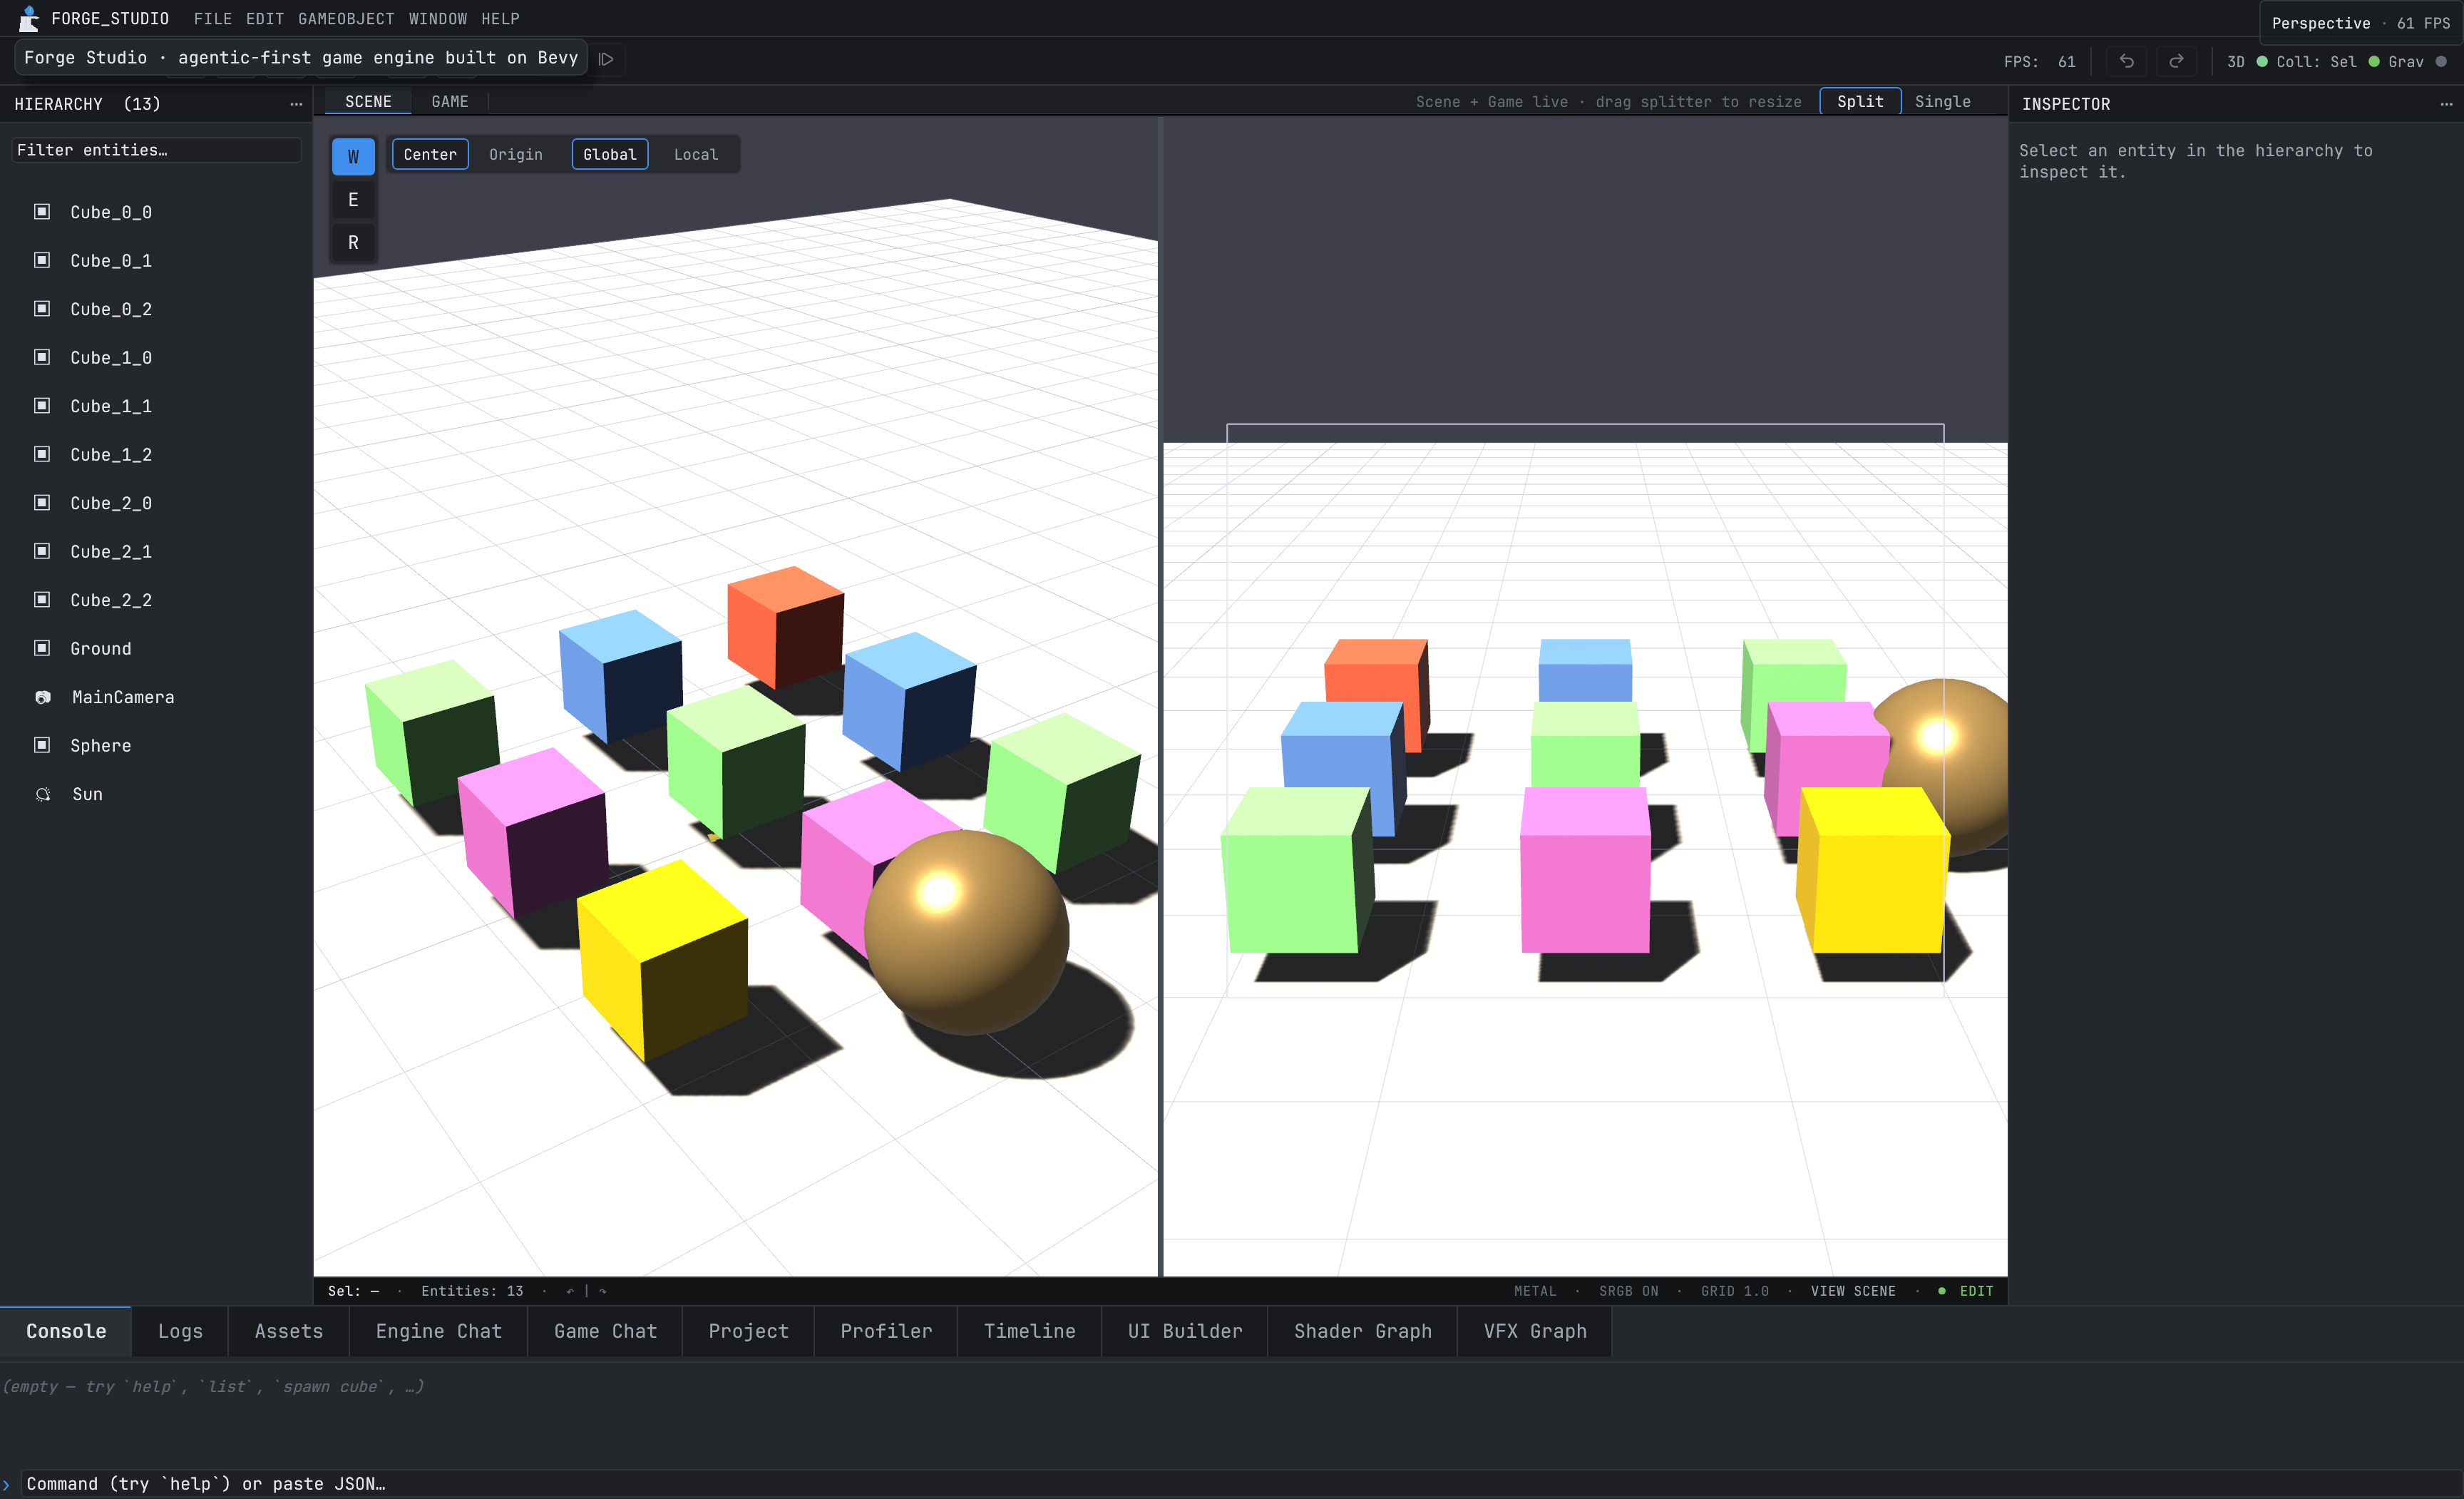Set transform space to Local
This screenshot has width=2464, height=1499.
click(x=696, y=154)
